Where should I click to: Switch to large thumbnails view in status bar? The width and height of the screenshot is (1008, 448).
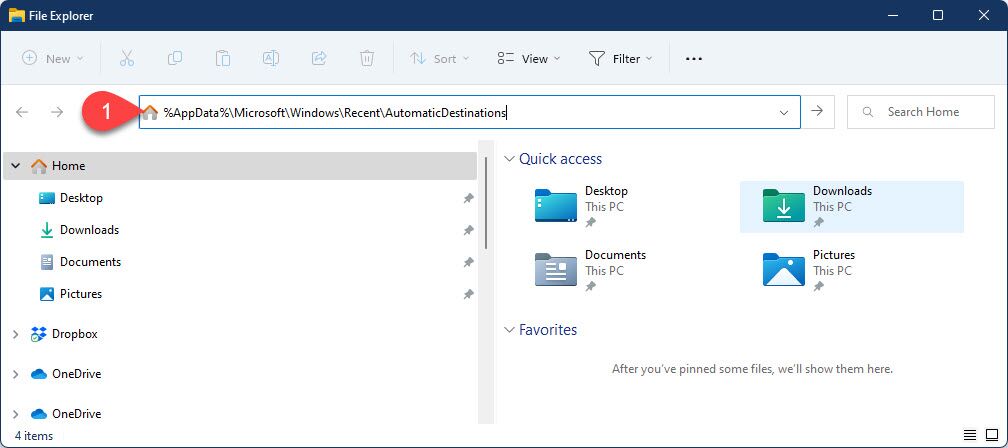coord(992,435)
